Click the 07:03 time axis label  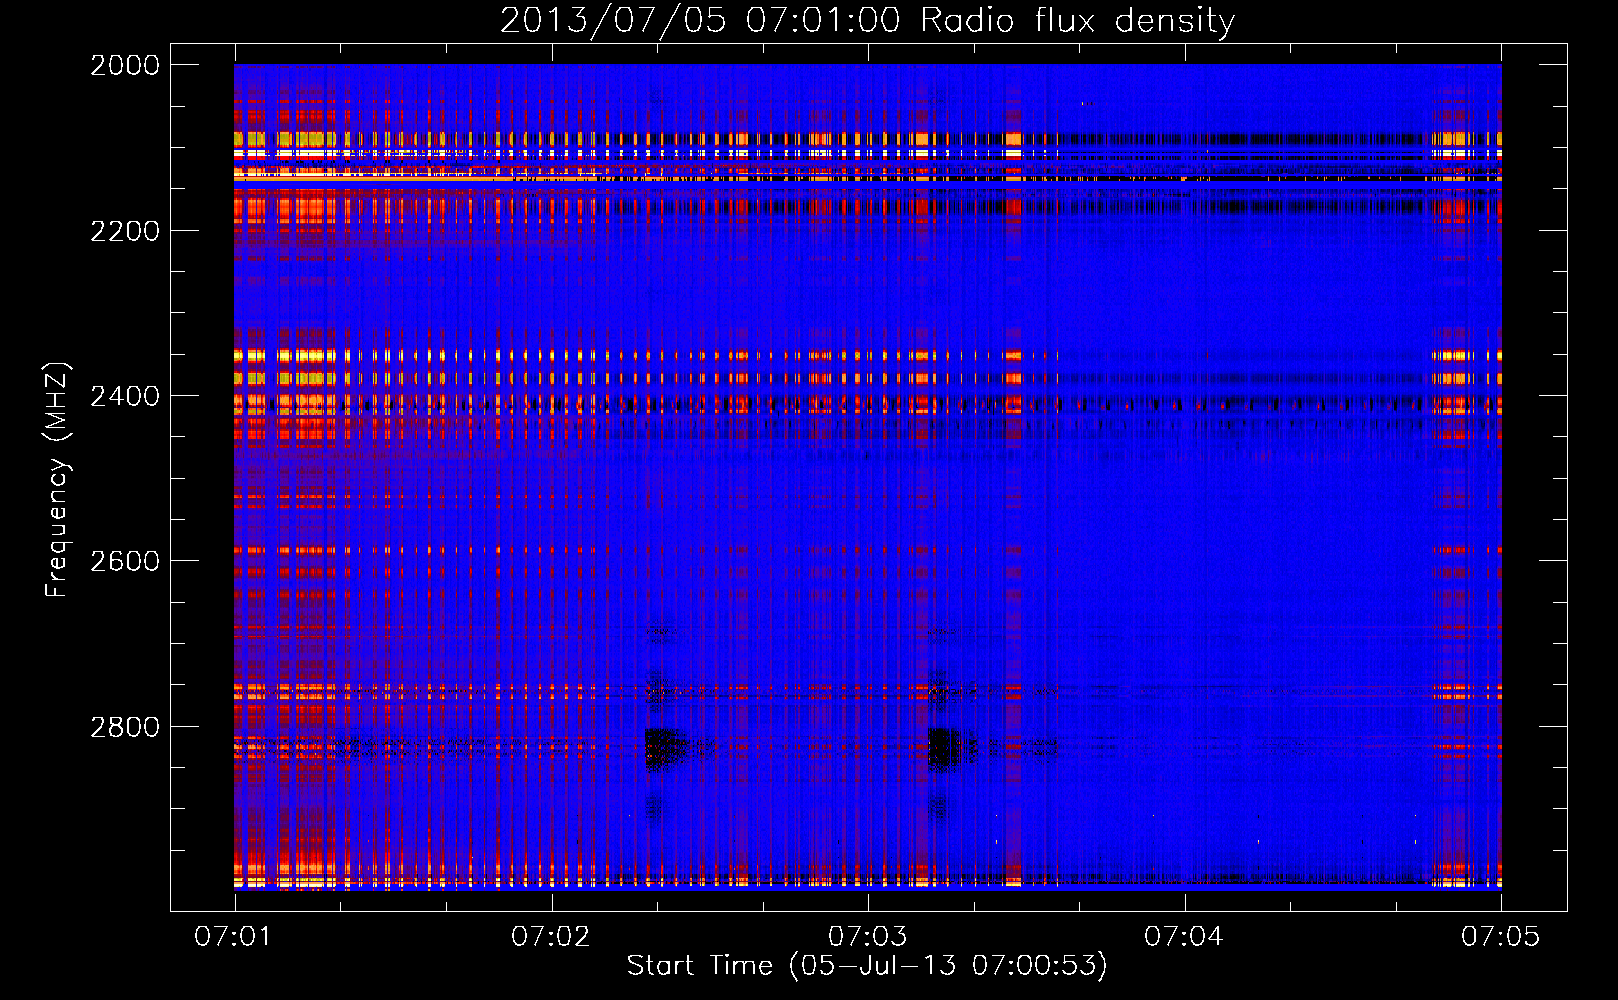(x=868, y=937)
